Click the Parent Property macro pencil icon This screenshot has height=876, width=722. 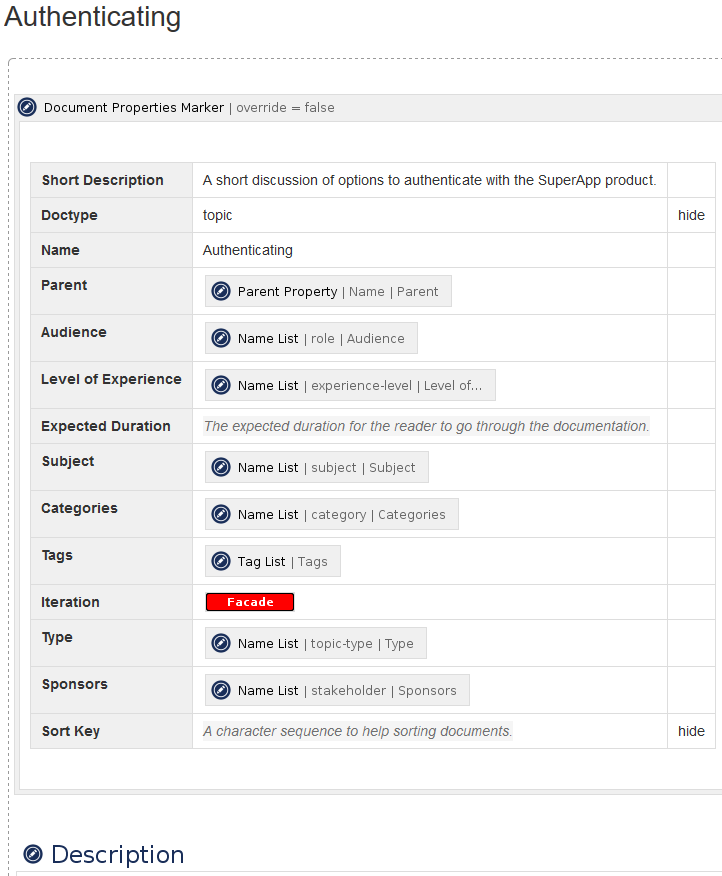[x=221, y=292]
